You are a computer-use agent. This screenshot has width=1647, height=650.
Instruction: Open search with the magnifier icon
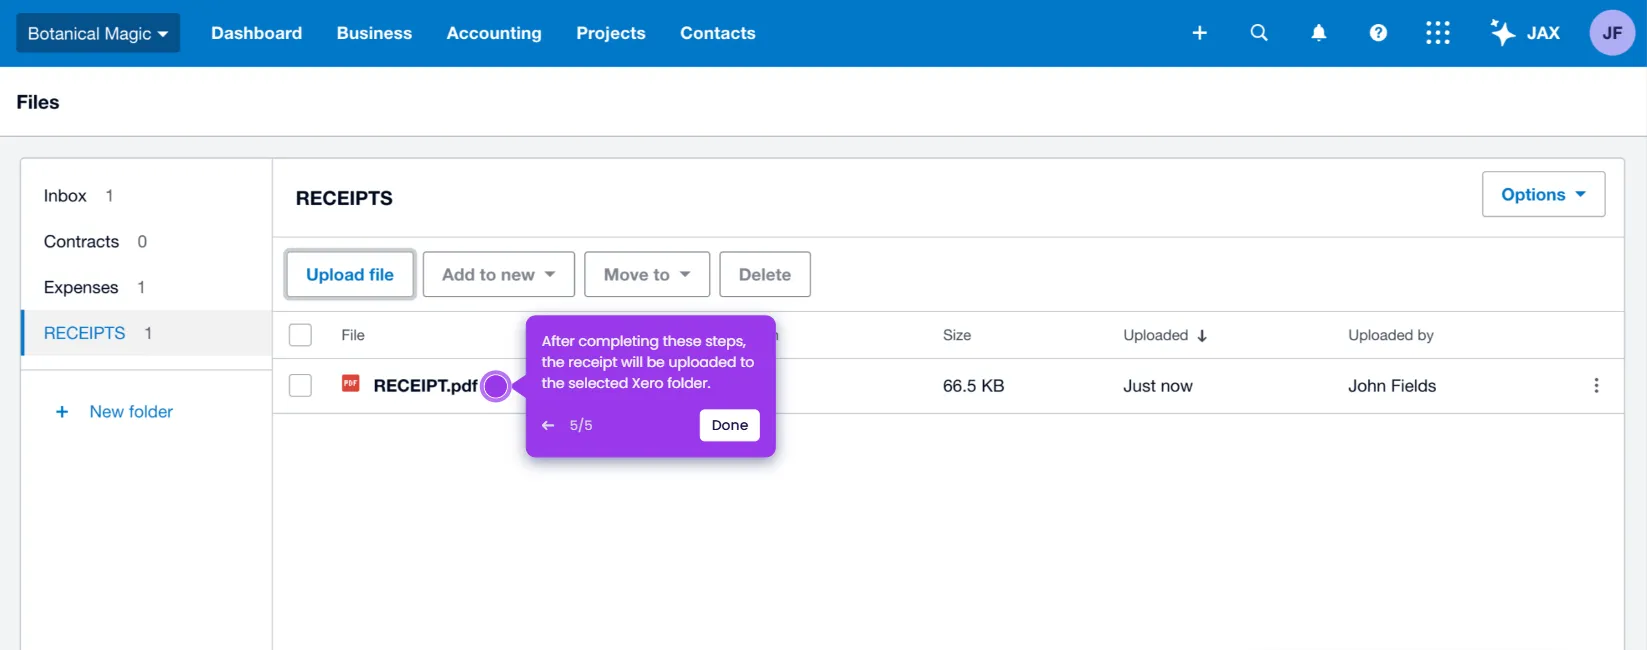point(1259,33)
